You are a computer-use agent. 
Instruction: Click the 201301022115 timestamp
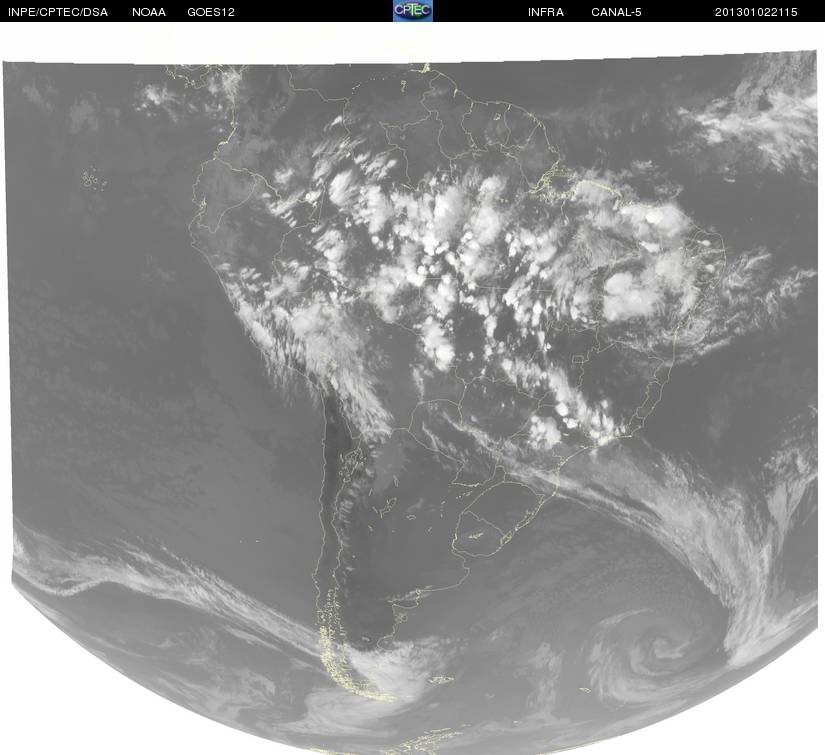(756, 12)
